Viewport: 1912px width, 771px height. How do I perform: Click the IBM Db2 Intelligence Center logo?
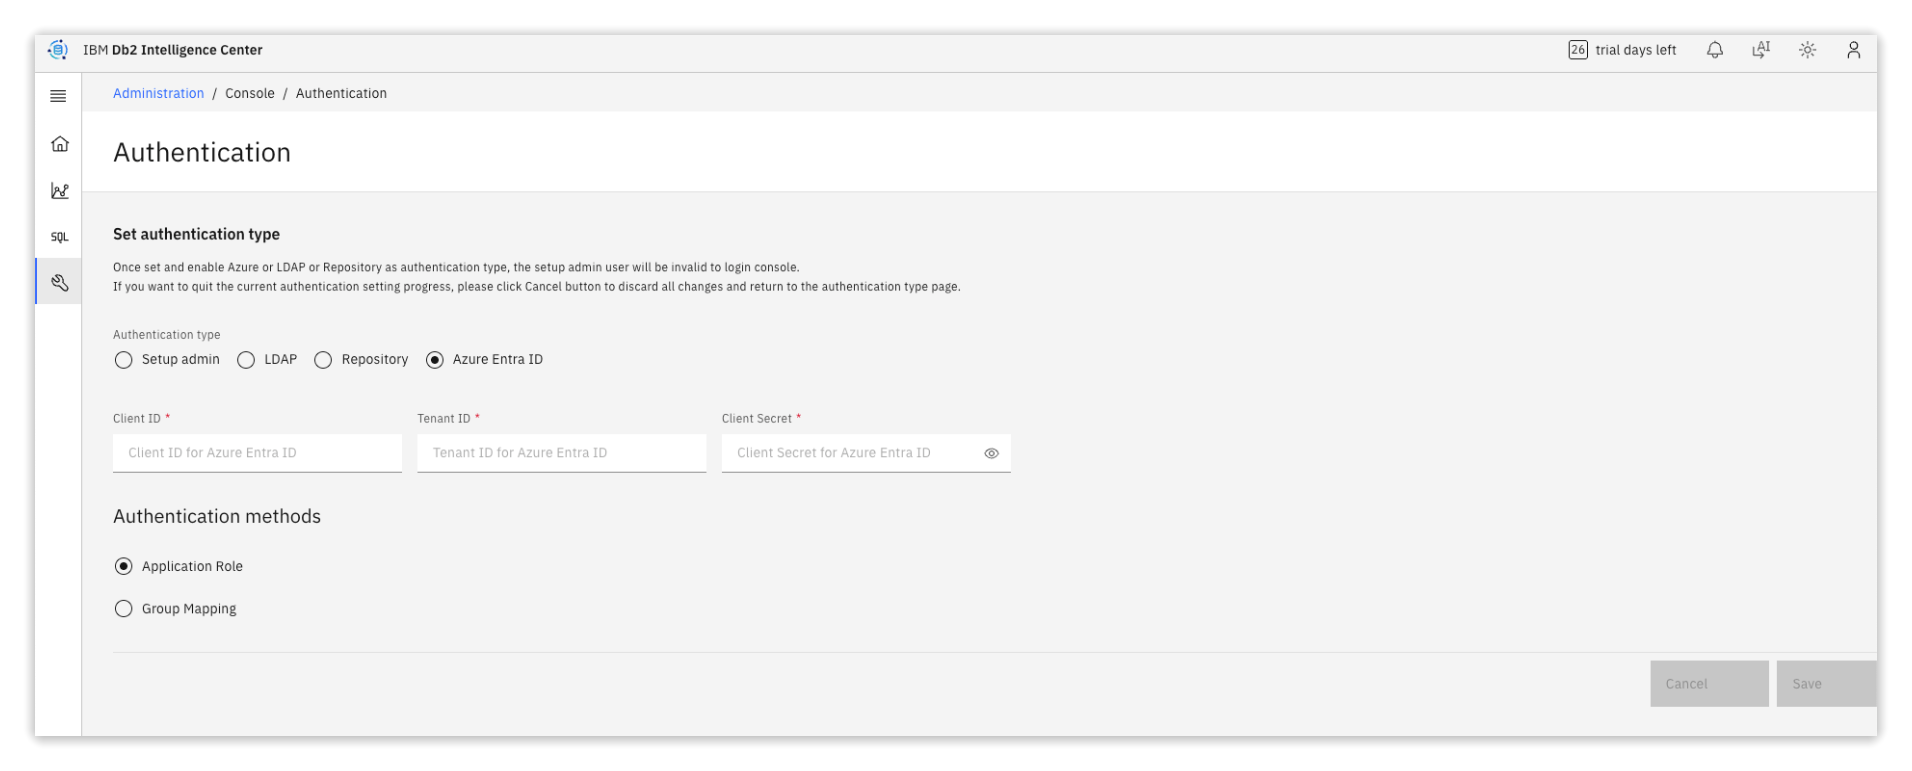pos(58,50)
